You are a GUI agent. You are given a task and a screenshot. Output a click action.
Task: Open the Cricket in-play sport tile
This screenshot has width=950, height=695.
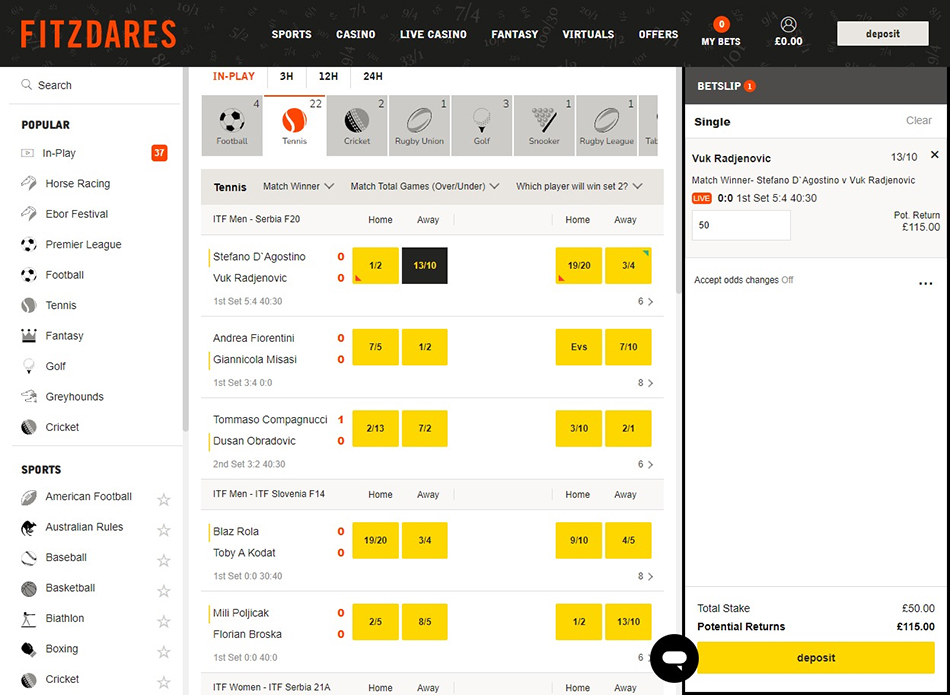click(357, 126)
